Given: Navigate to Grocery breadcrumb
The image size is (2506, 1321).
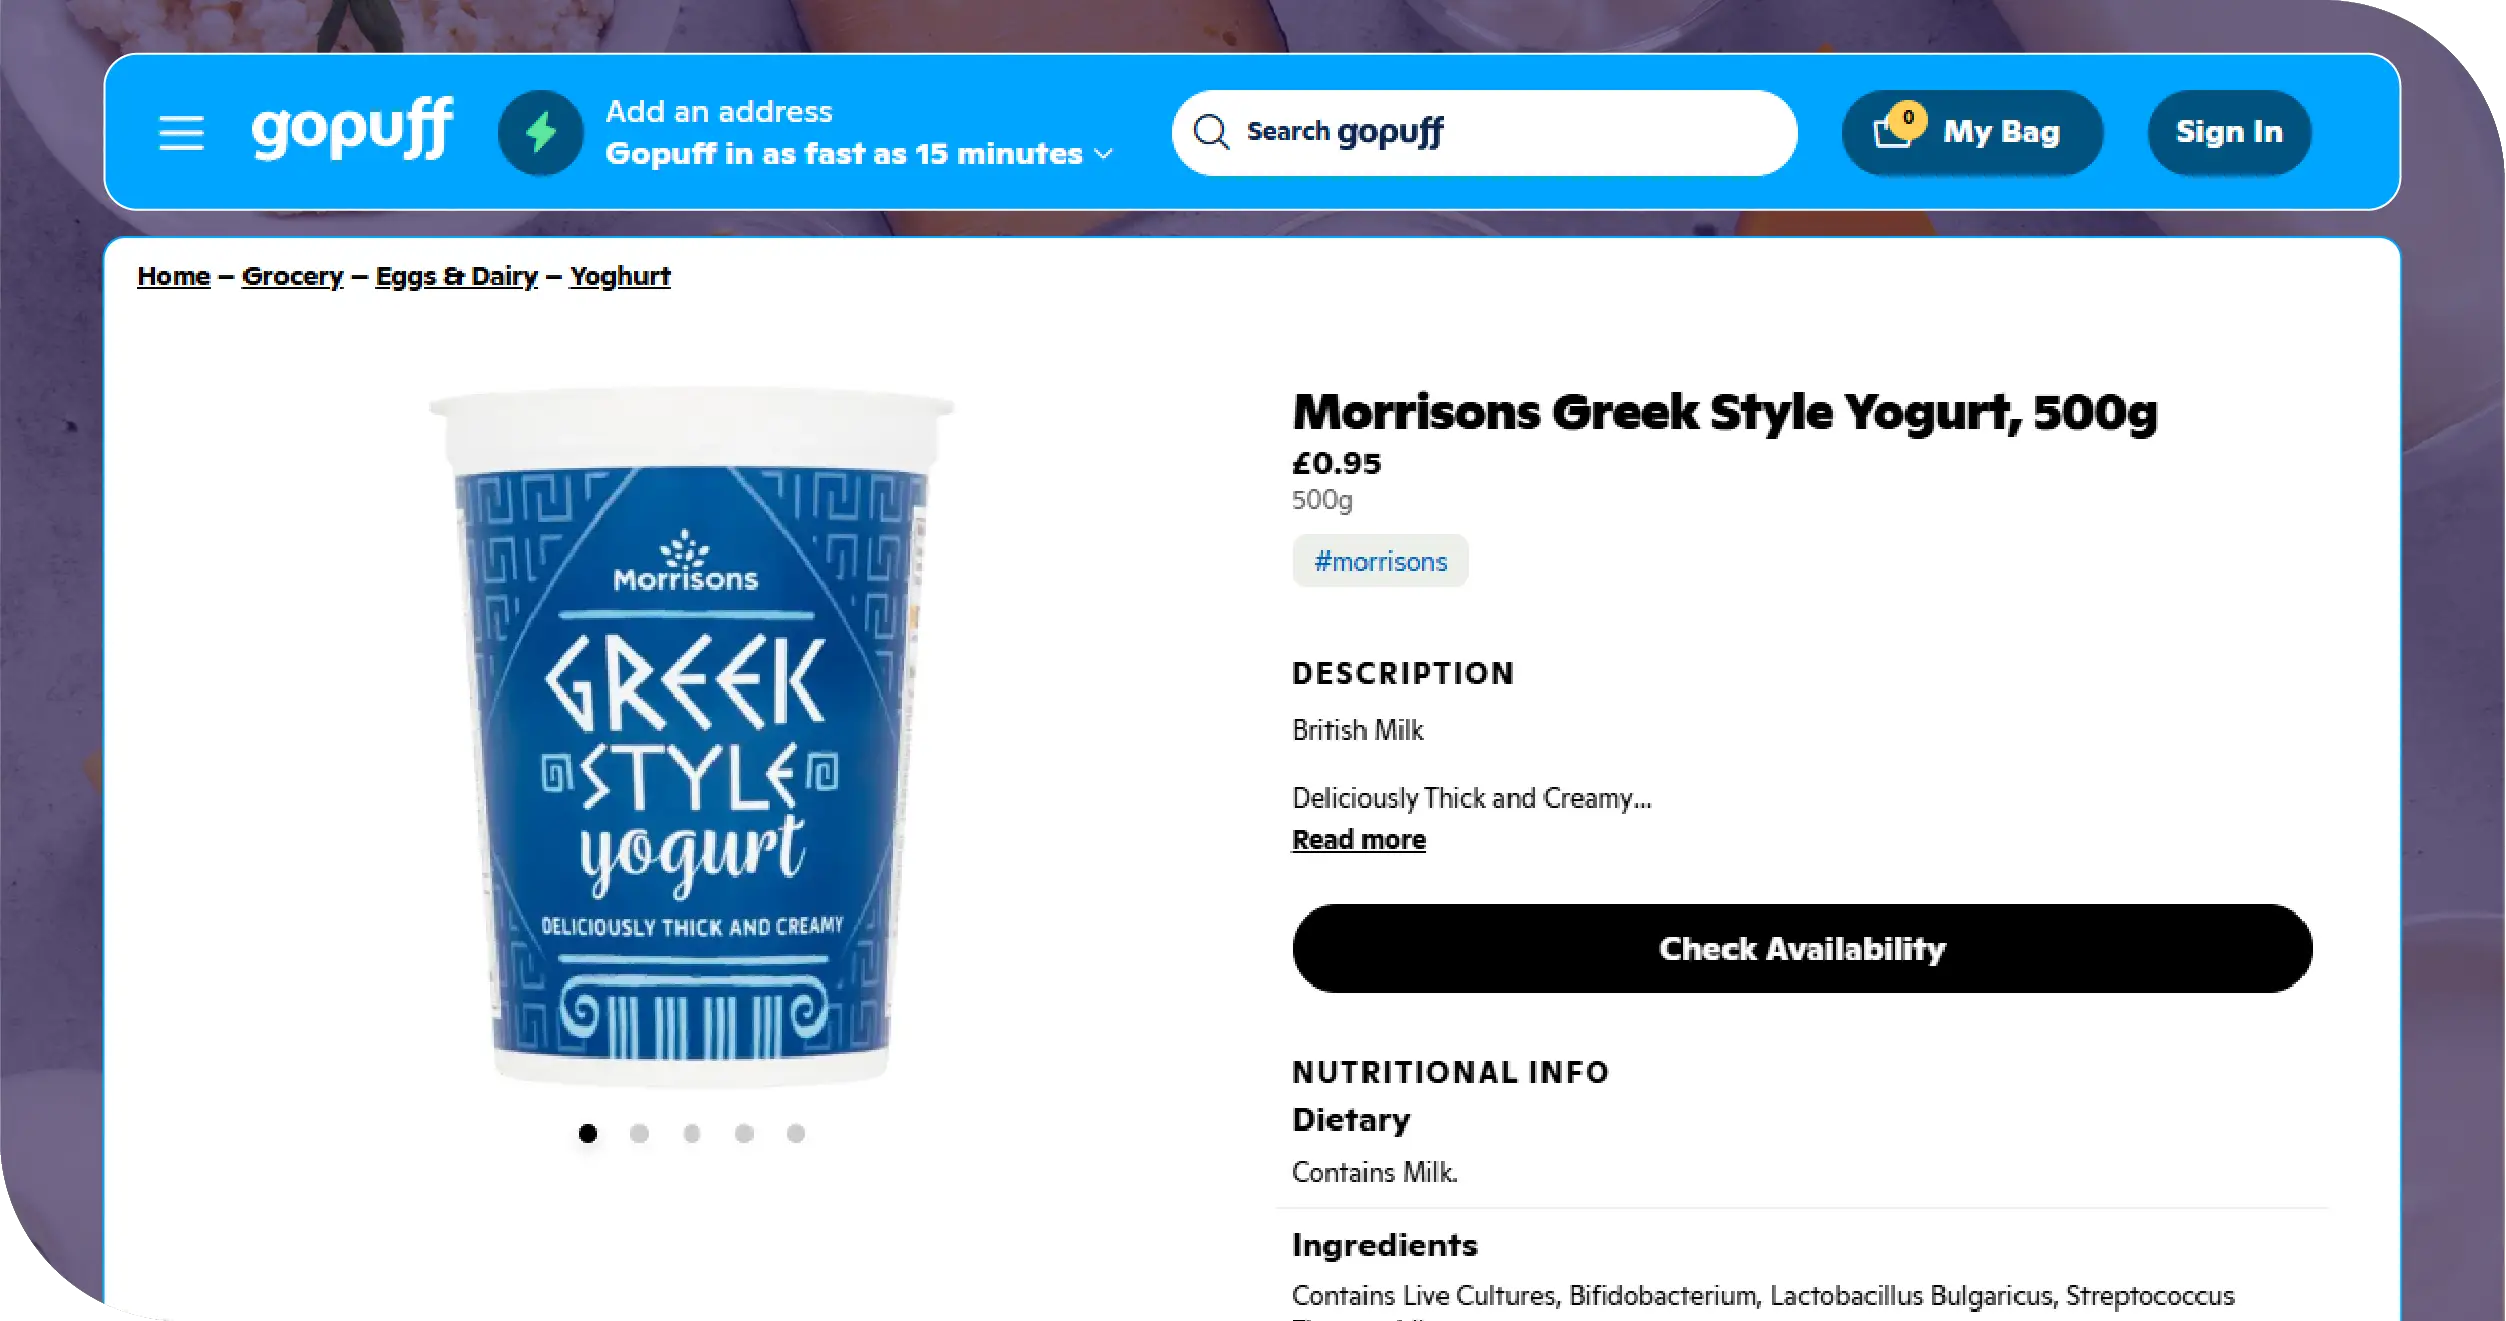Looking at the screenshot, I should point(292,276).
